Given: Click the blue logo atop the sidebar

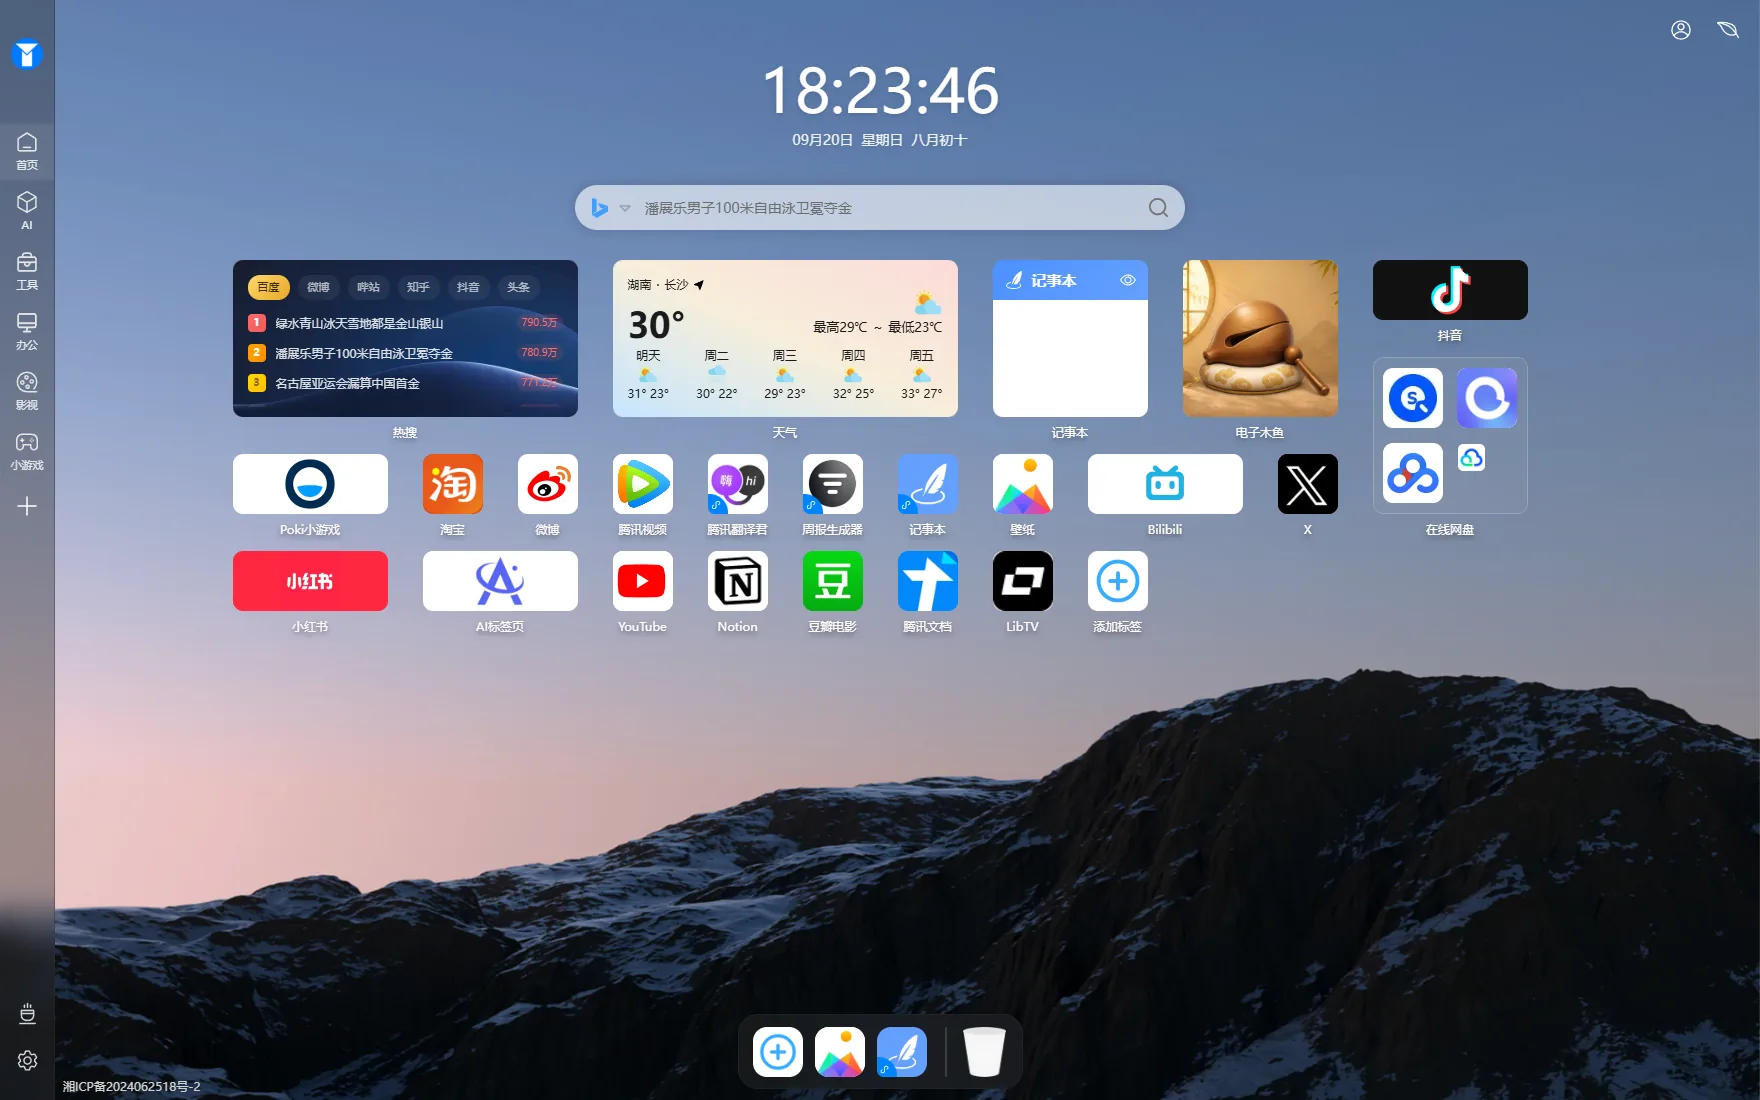Looking at the screenshot, I should [x=27, y=54].
